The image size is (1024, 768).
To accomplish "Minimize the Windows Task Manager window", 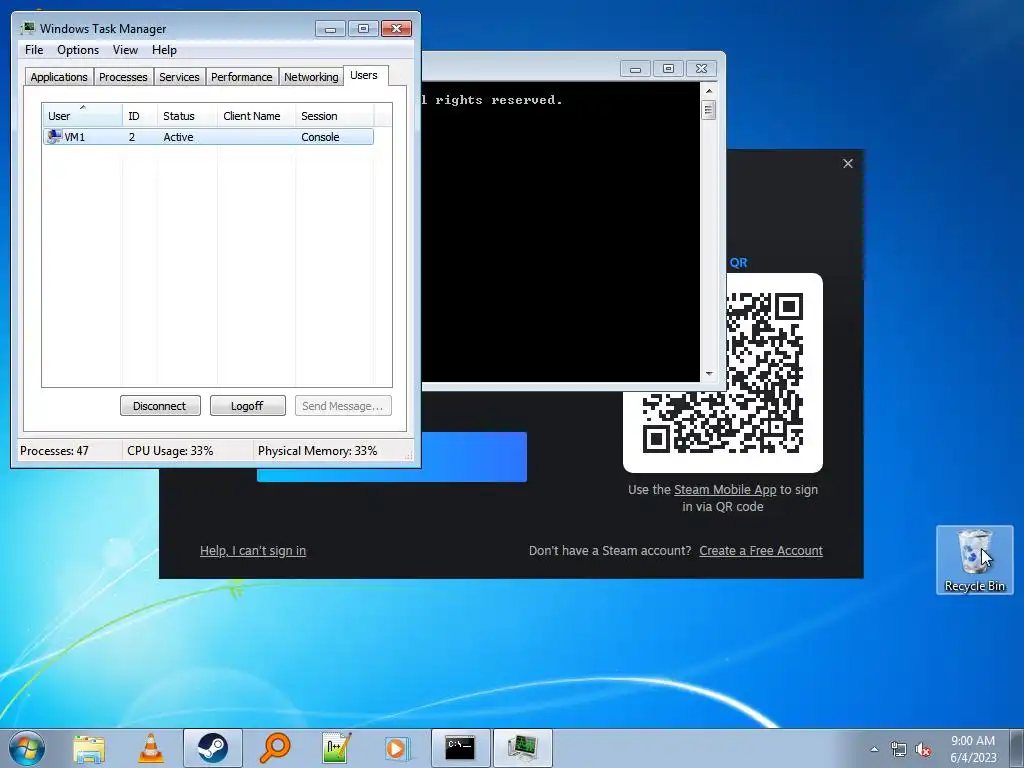I will pos(330,29).
